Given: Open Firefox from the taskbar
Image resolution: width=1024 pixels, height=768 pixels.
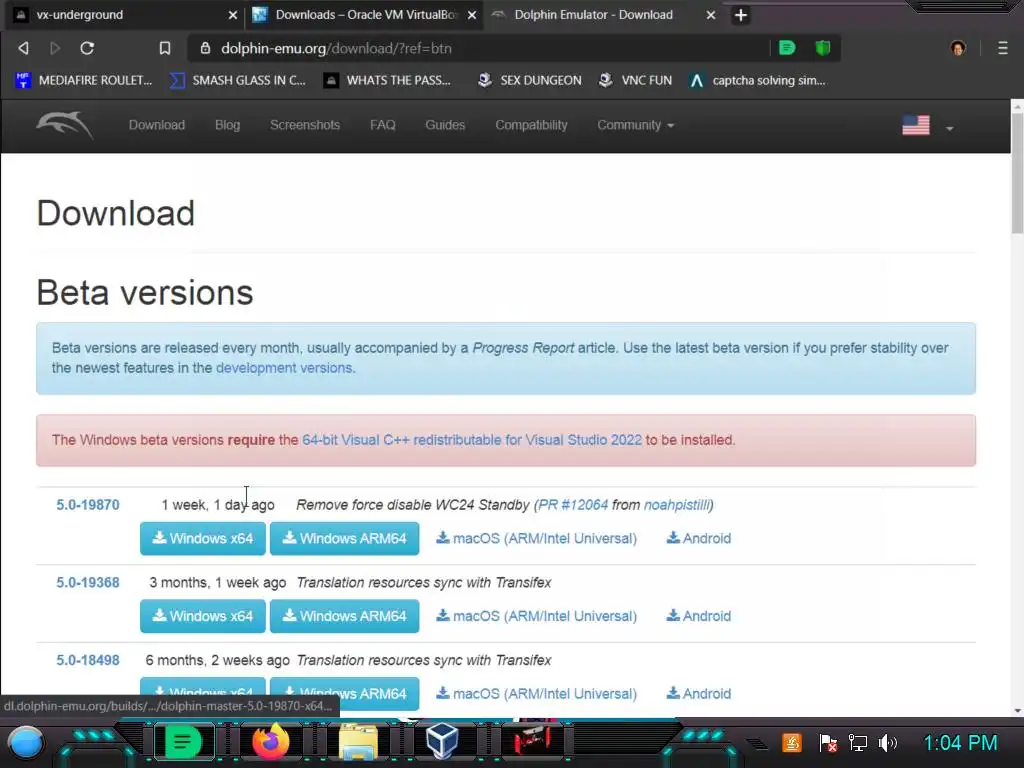Looking at the screenshot, I should pos(270,743).
